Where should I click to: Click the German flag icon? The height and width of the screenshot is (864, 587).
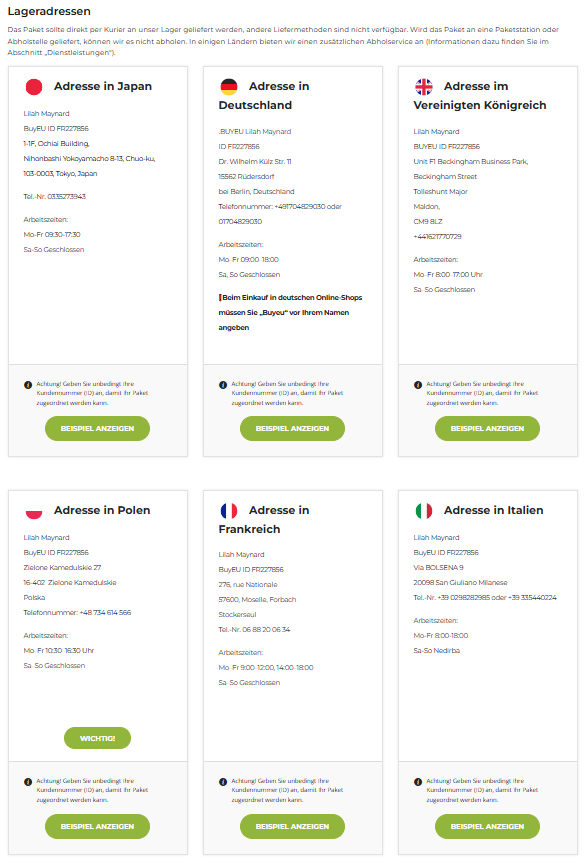click(229, 87)
